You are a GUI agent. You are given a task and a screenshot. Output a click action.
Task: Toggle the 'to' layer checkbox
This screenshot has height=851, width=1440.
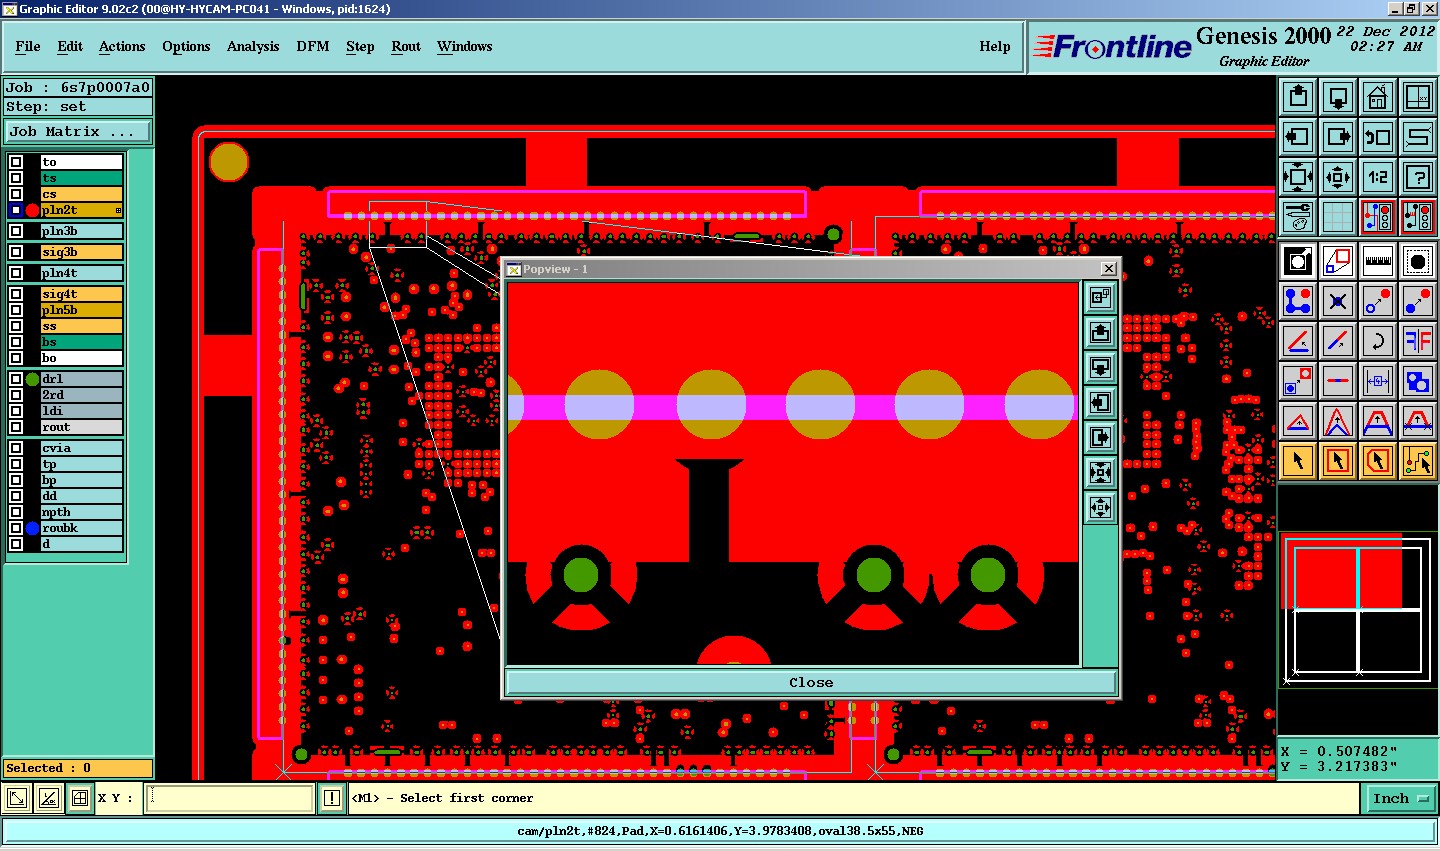[16, 162]
